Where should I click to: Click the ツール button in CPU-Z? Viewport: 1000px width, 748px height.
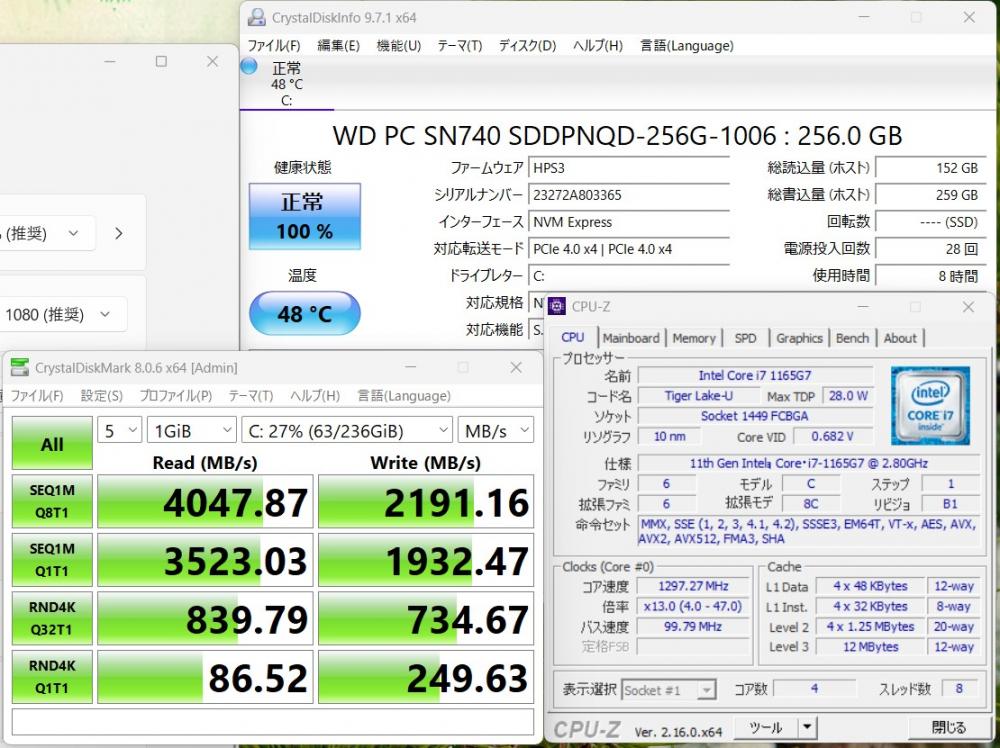(x=765, y=728)
